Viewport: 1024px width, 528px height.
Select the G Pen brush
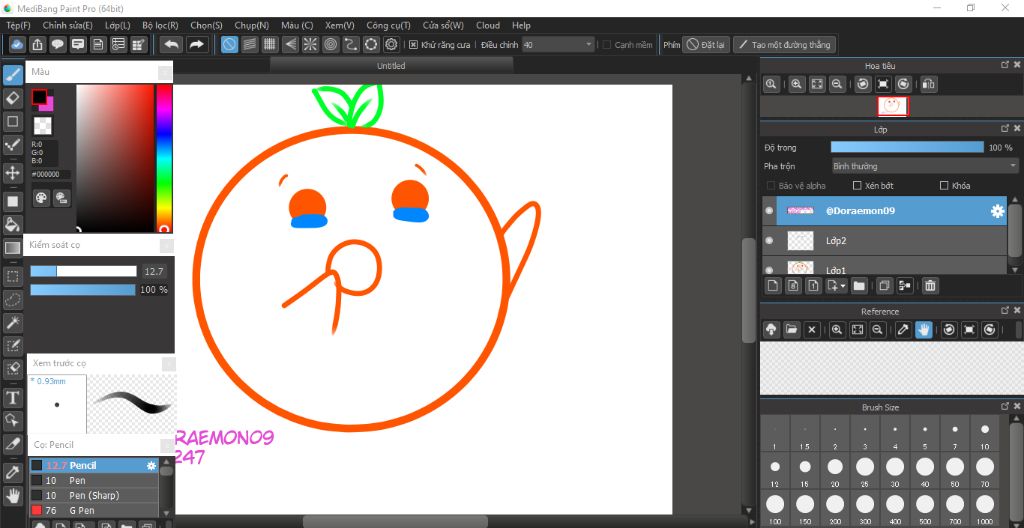point(93,510)
